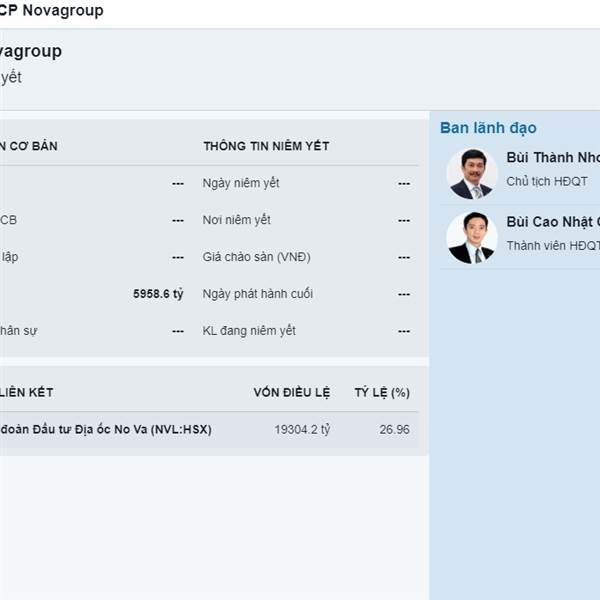Select the KL đang niêm yết label

[249, 331]
